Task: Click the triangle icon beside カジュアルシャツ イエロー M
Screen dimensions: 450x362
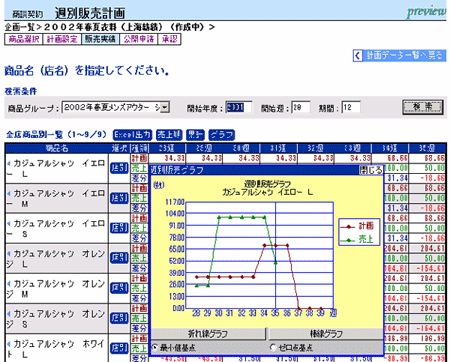Action: (x=9, y=193)
